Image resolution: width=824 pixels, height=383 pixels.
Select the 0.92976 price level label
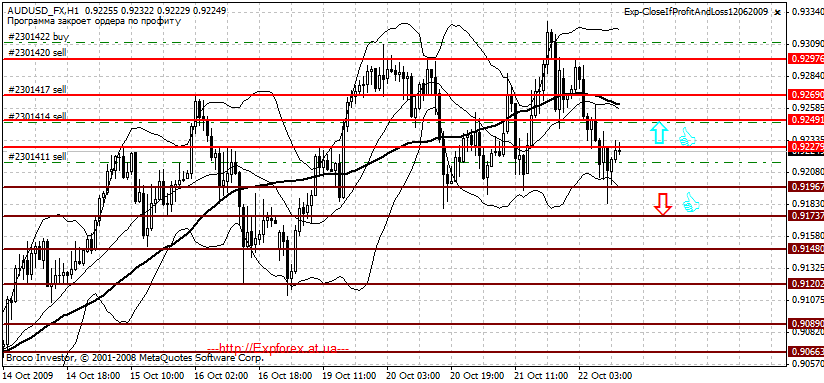point(806,59)
